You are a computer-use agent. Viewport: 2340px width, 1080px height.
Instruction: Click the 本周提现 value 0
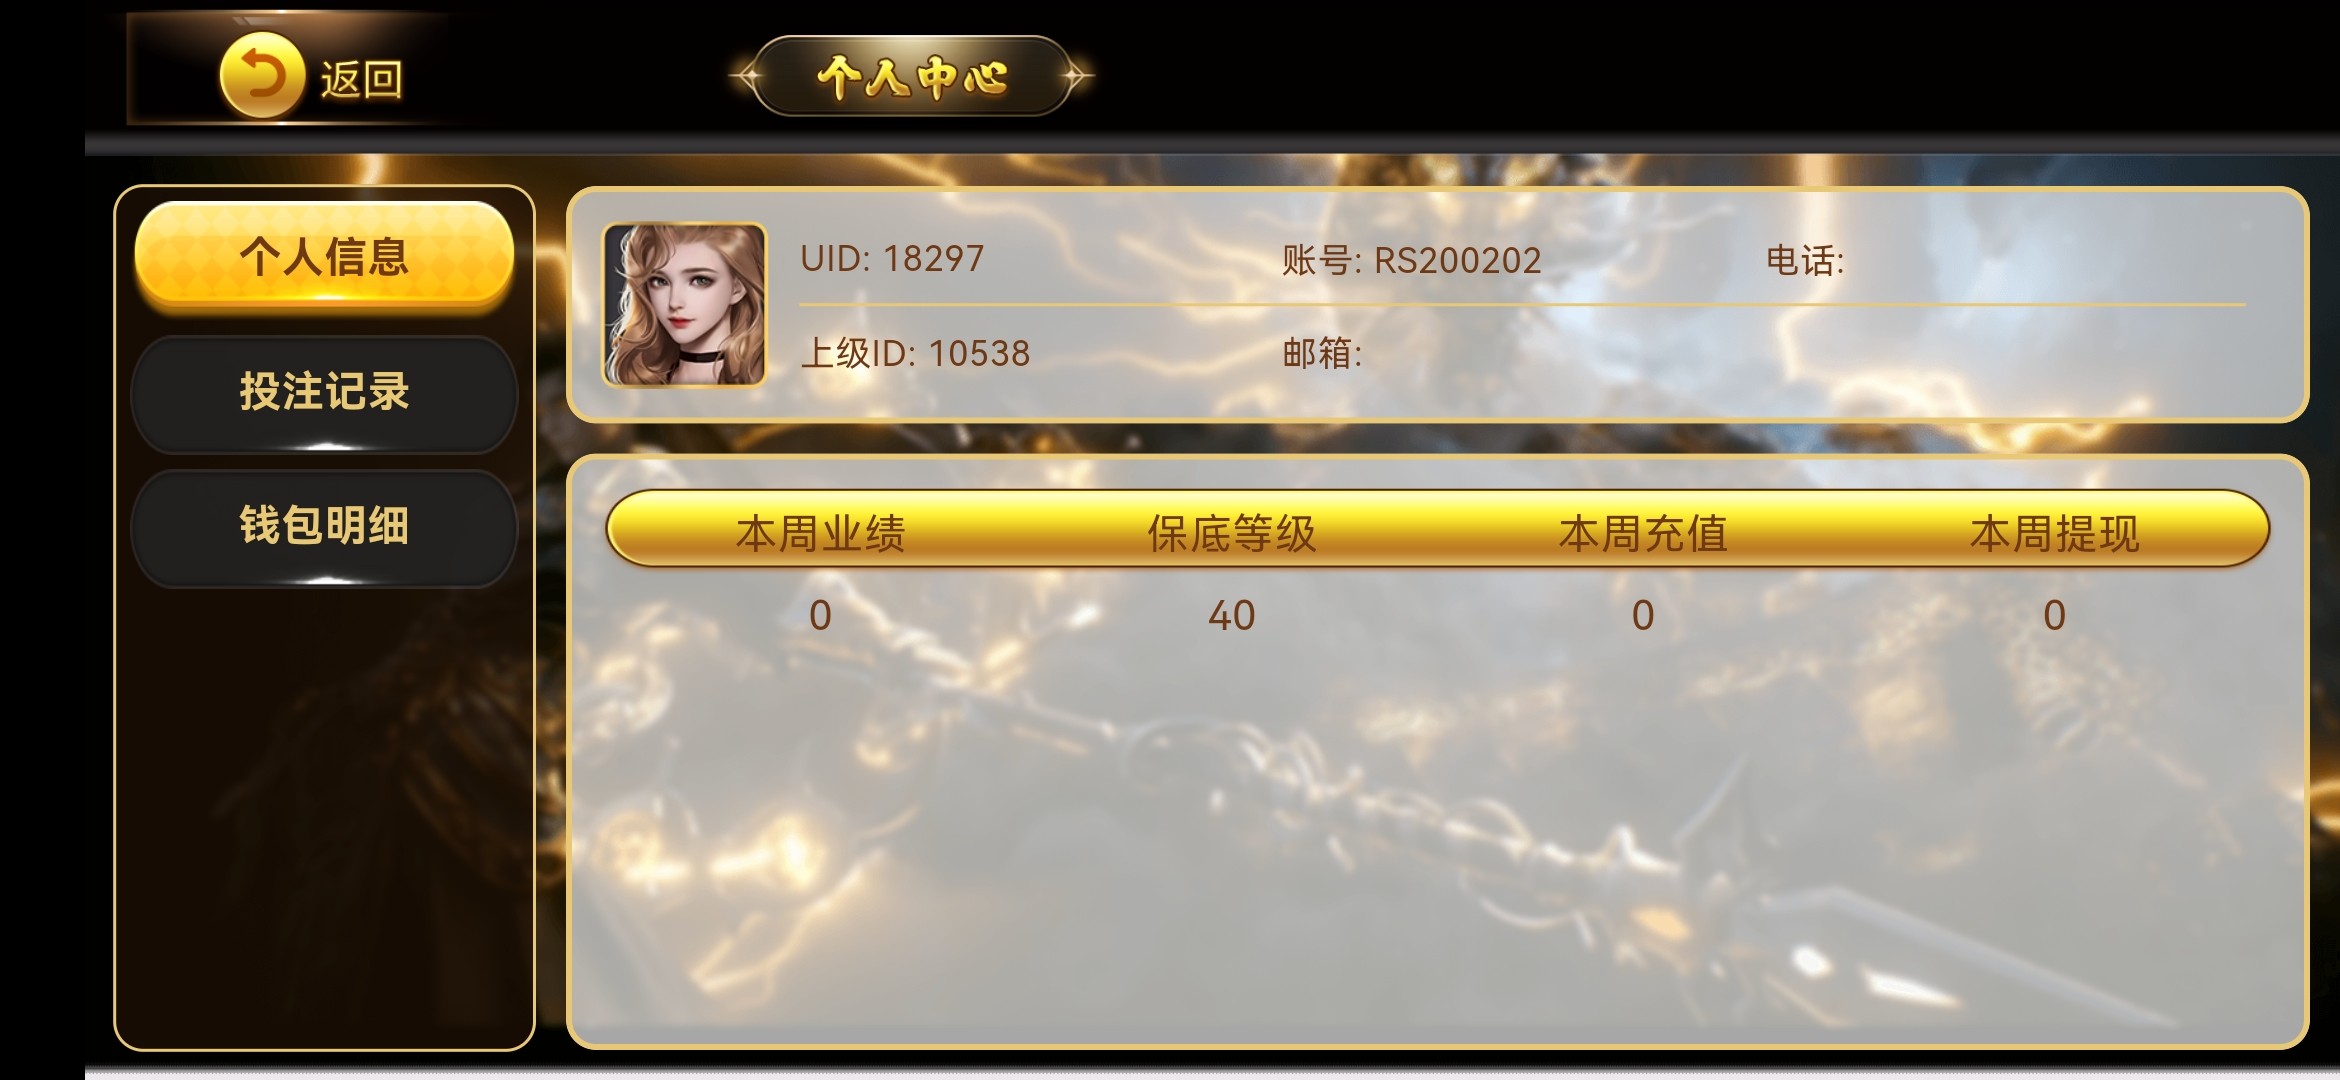[2055, 615]
